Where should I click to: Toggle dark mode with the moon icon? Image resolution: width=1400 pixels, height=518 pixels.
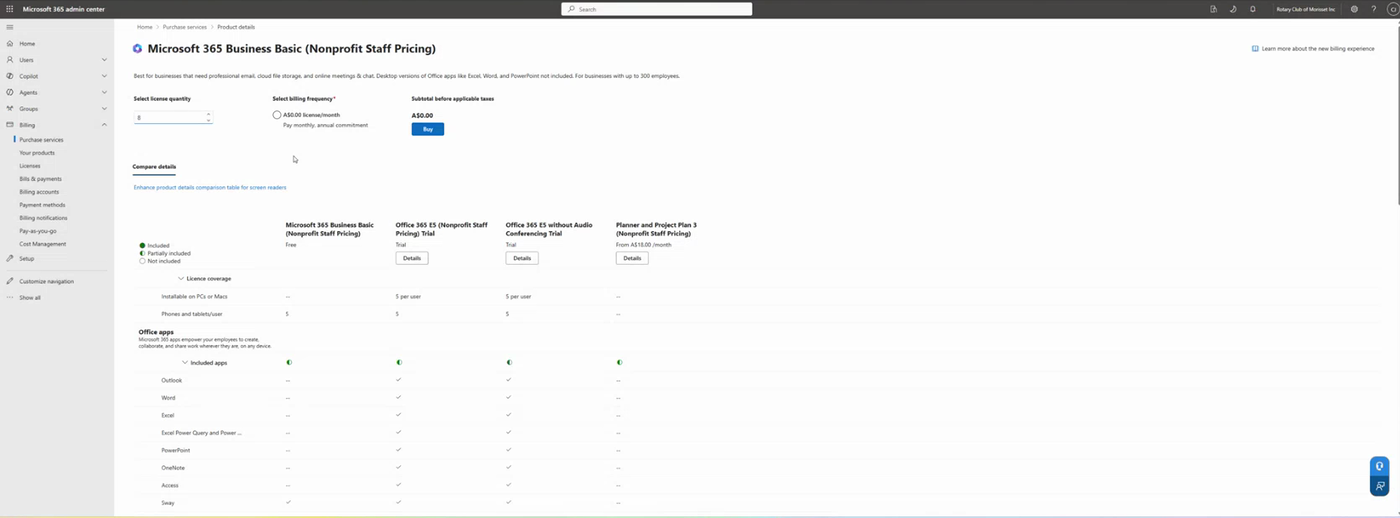(1233, 9)
